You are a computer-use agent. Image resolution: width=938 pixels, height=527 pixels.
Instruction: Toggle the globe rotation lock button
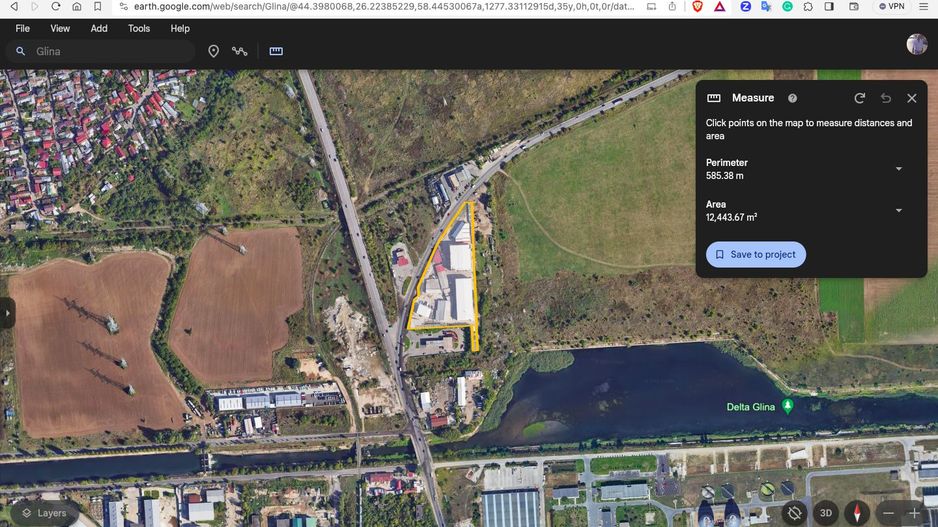coord(794,513)
